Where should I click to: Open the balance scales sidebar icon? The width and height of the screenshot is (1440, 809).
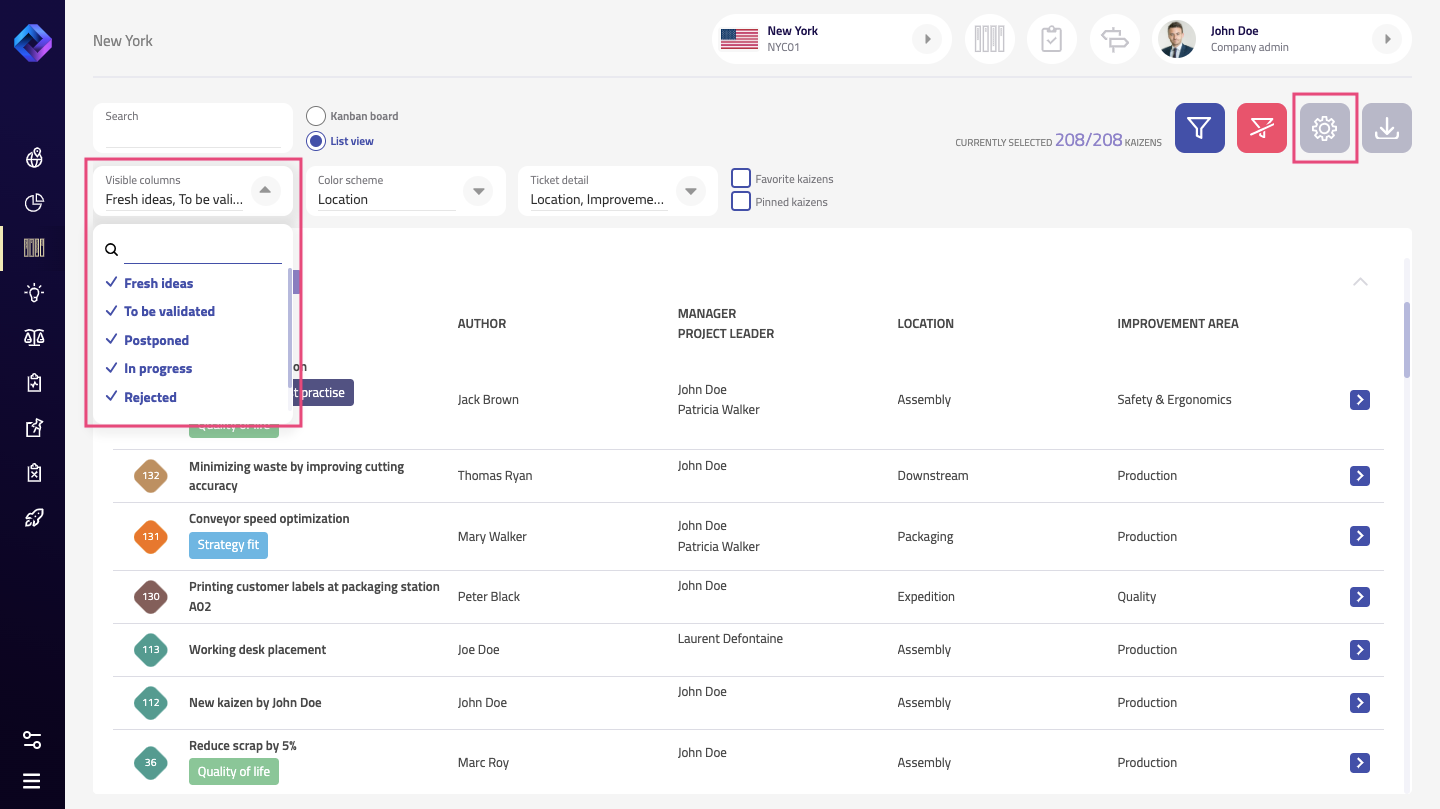pyautogui.click(x=34, y=338)
